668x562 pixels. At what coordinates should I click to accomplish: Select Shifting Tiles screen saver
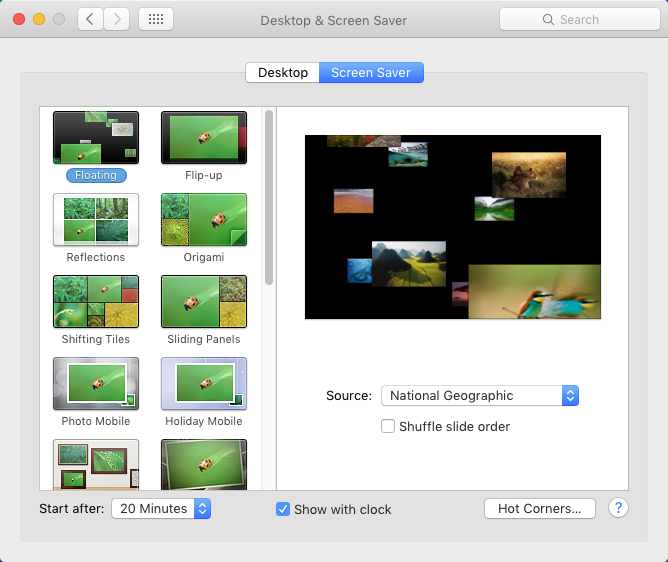click(x=96, y=302)
